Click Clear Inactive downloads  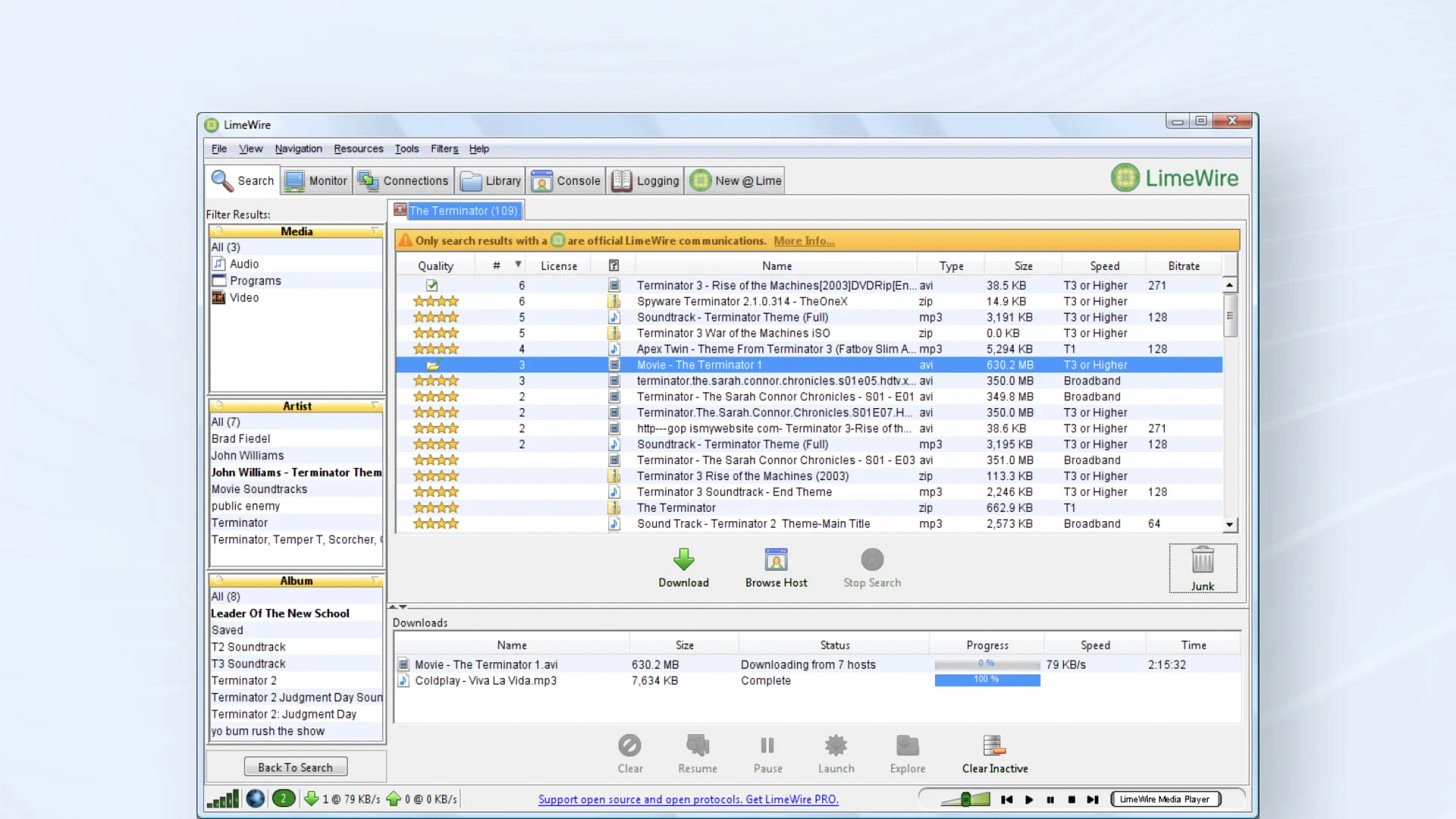point(993,746)
